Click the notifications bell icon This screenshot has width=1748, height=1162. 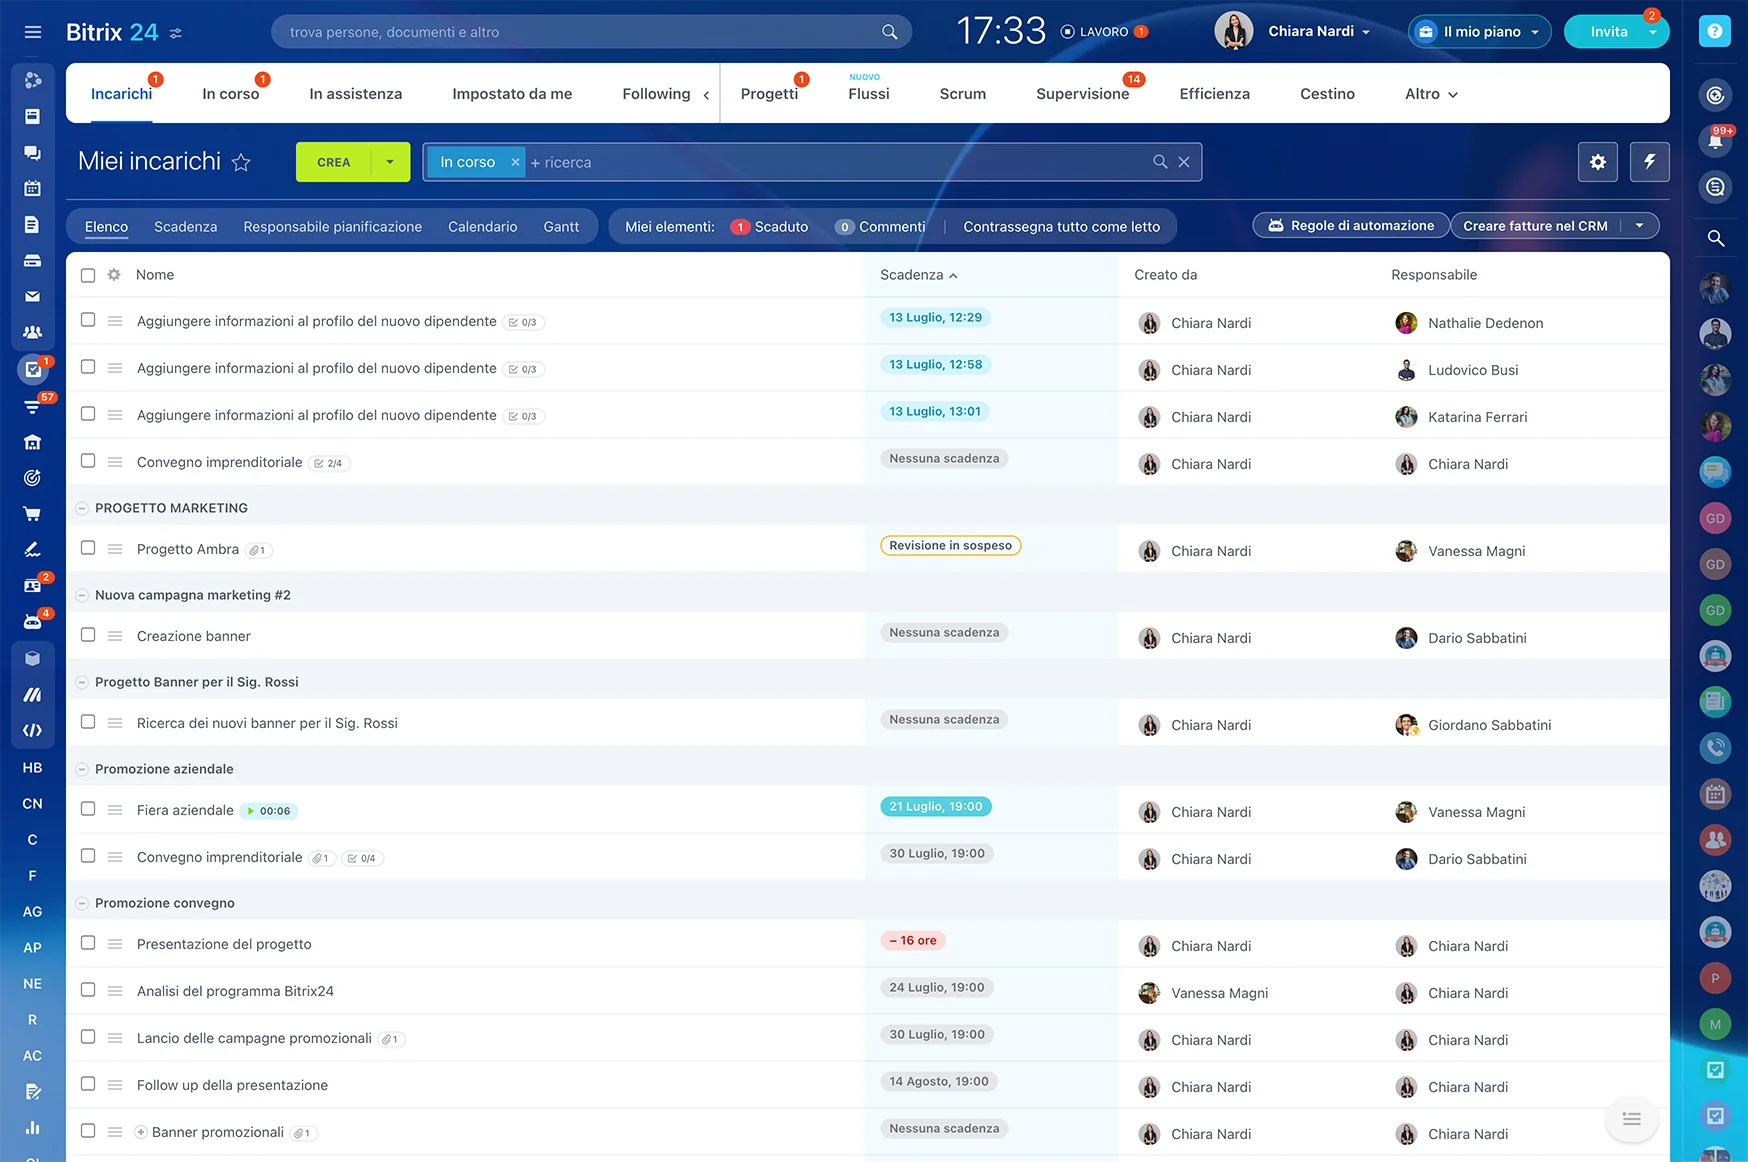(1715, 142)
